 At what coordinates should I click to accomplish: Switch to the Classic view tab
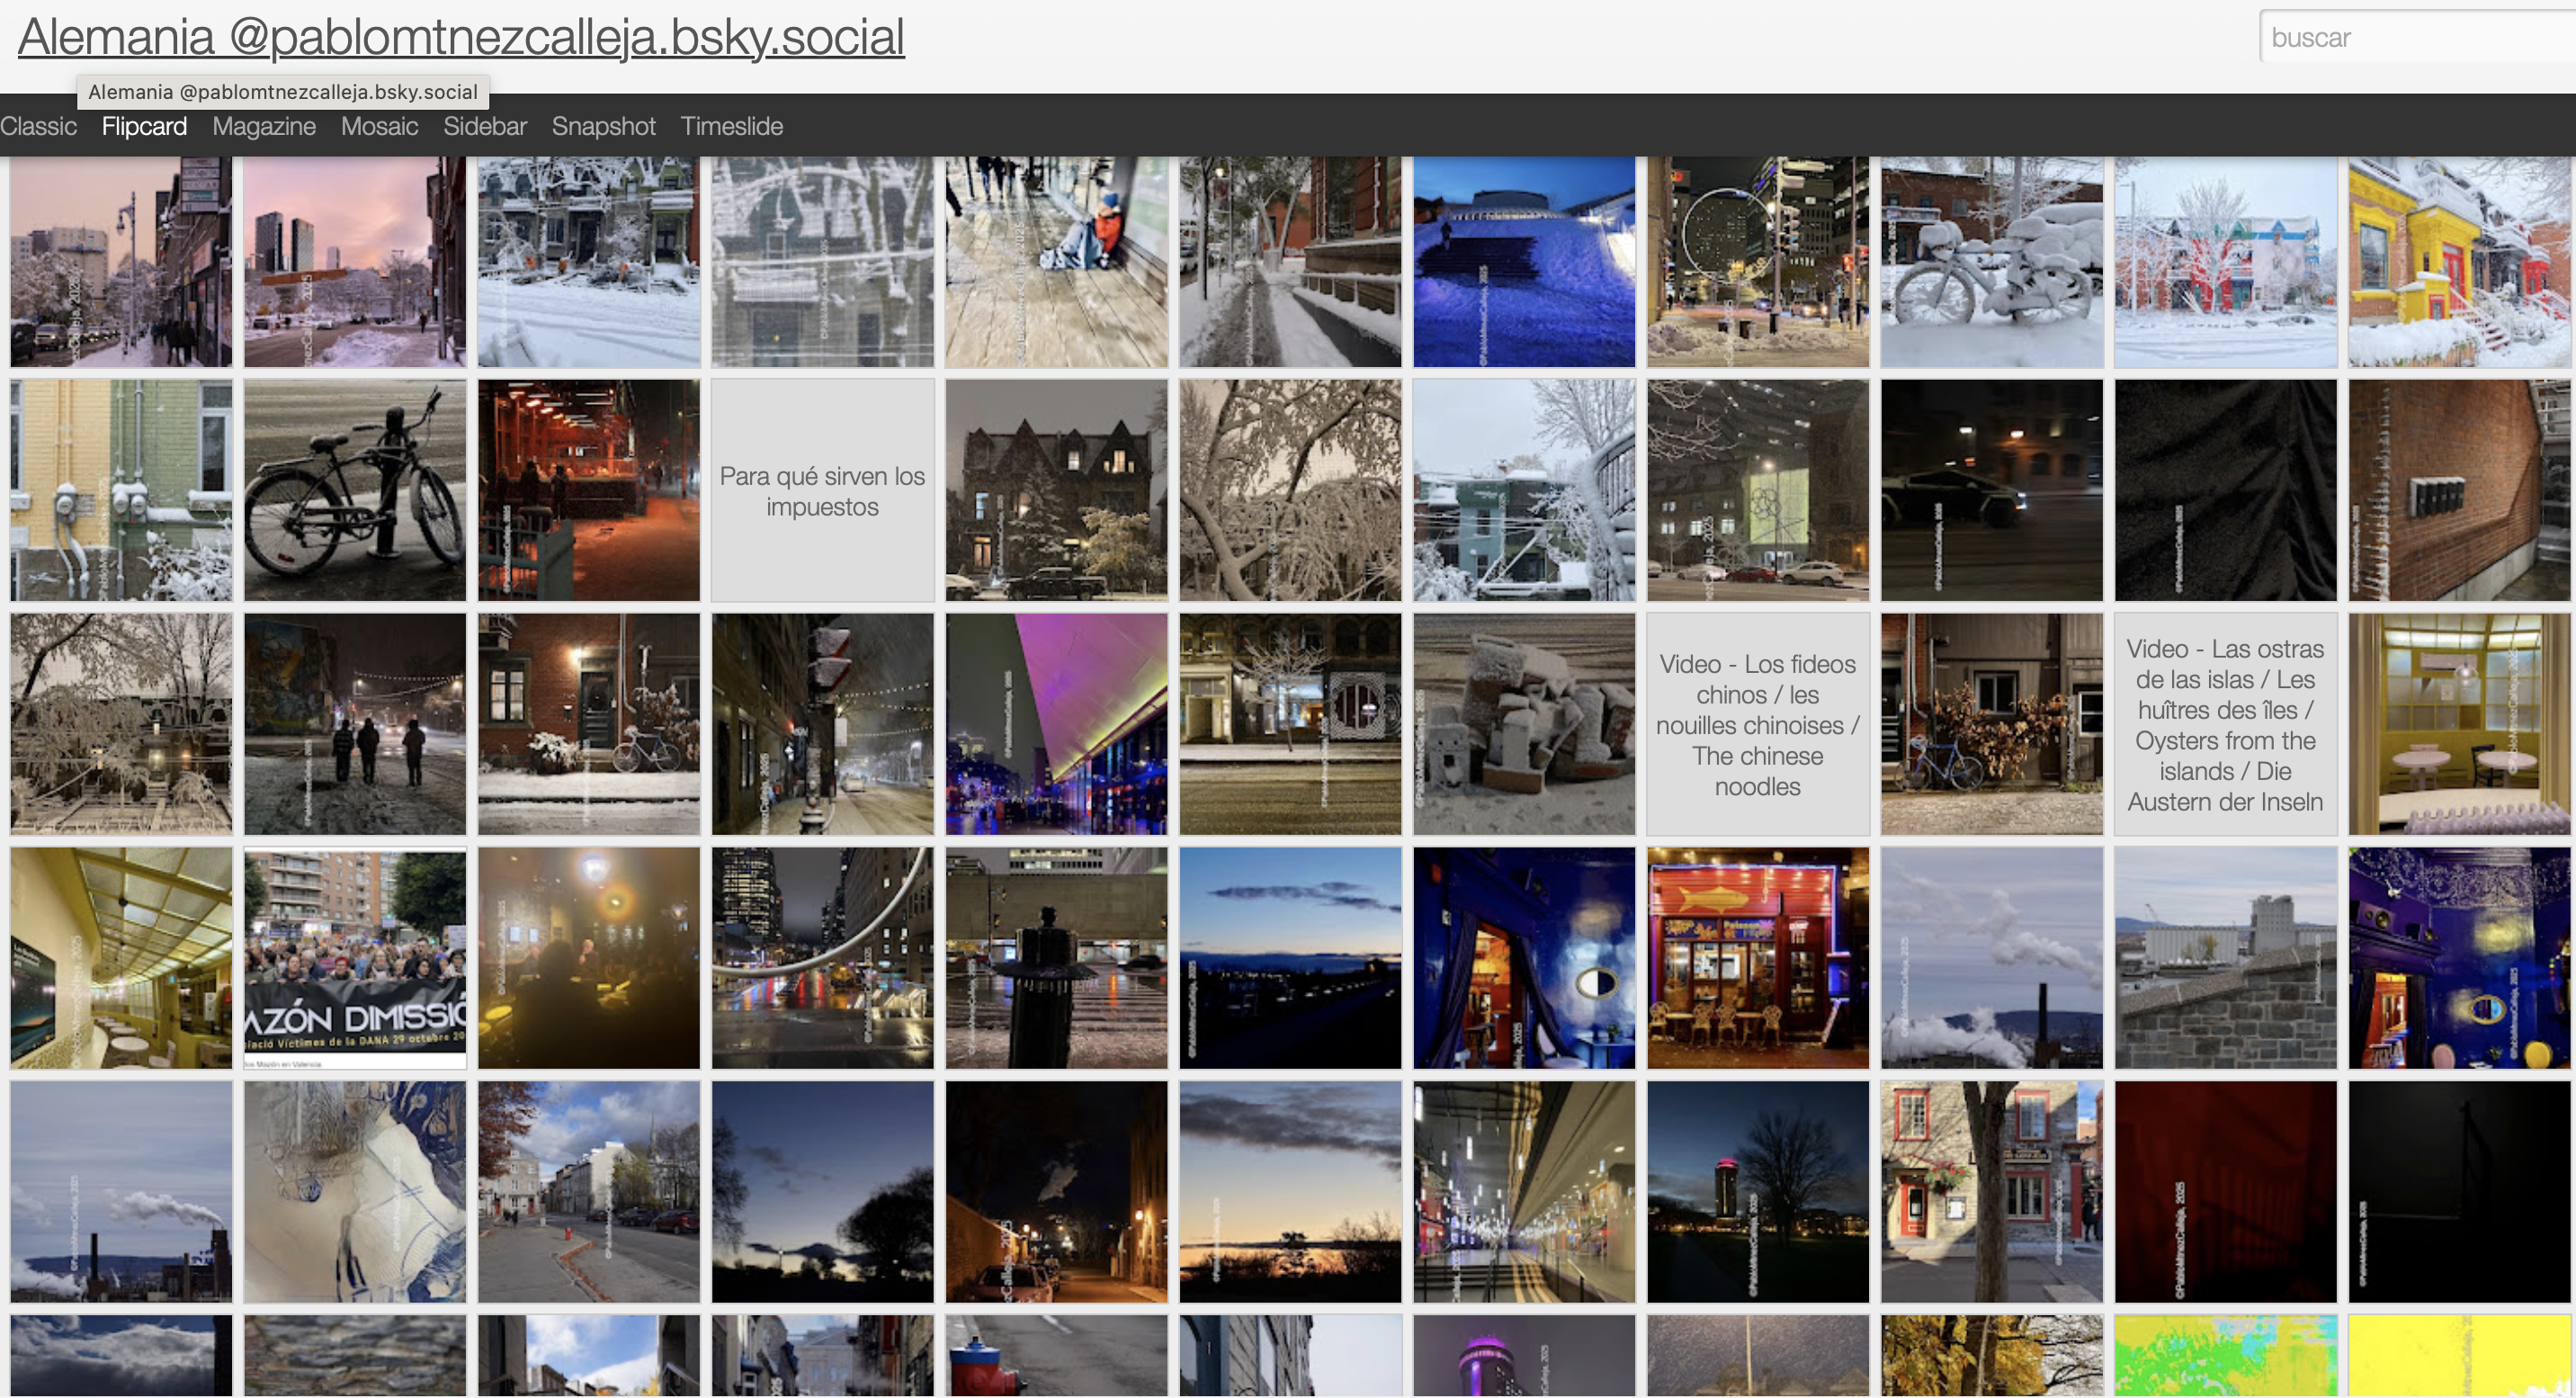click(38, 127)
